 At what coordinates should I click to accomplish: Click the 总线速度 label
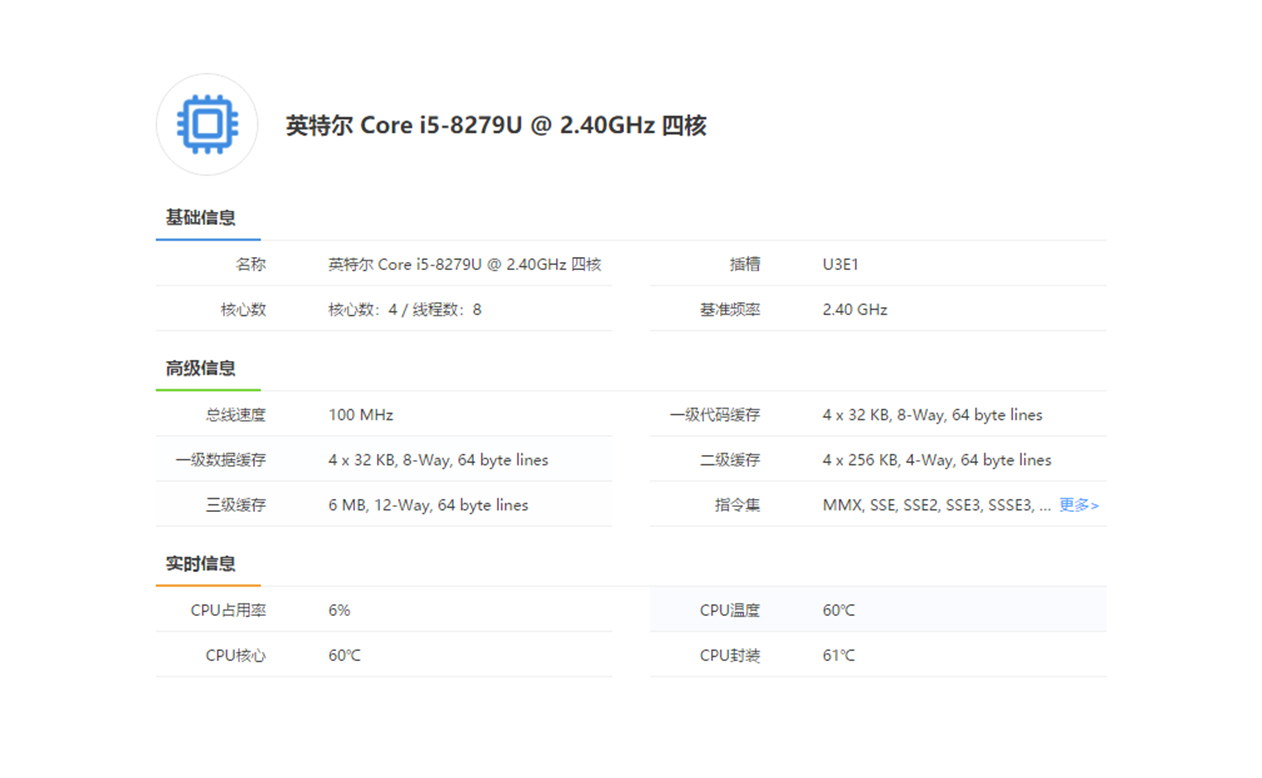[236, 414]
